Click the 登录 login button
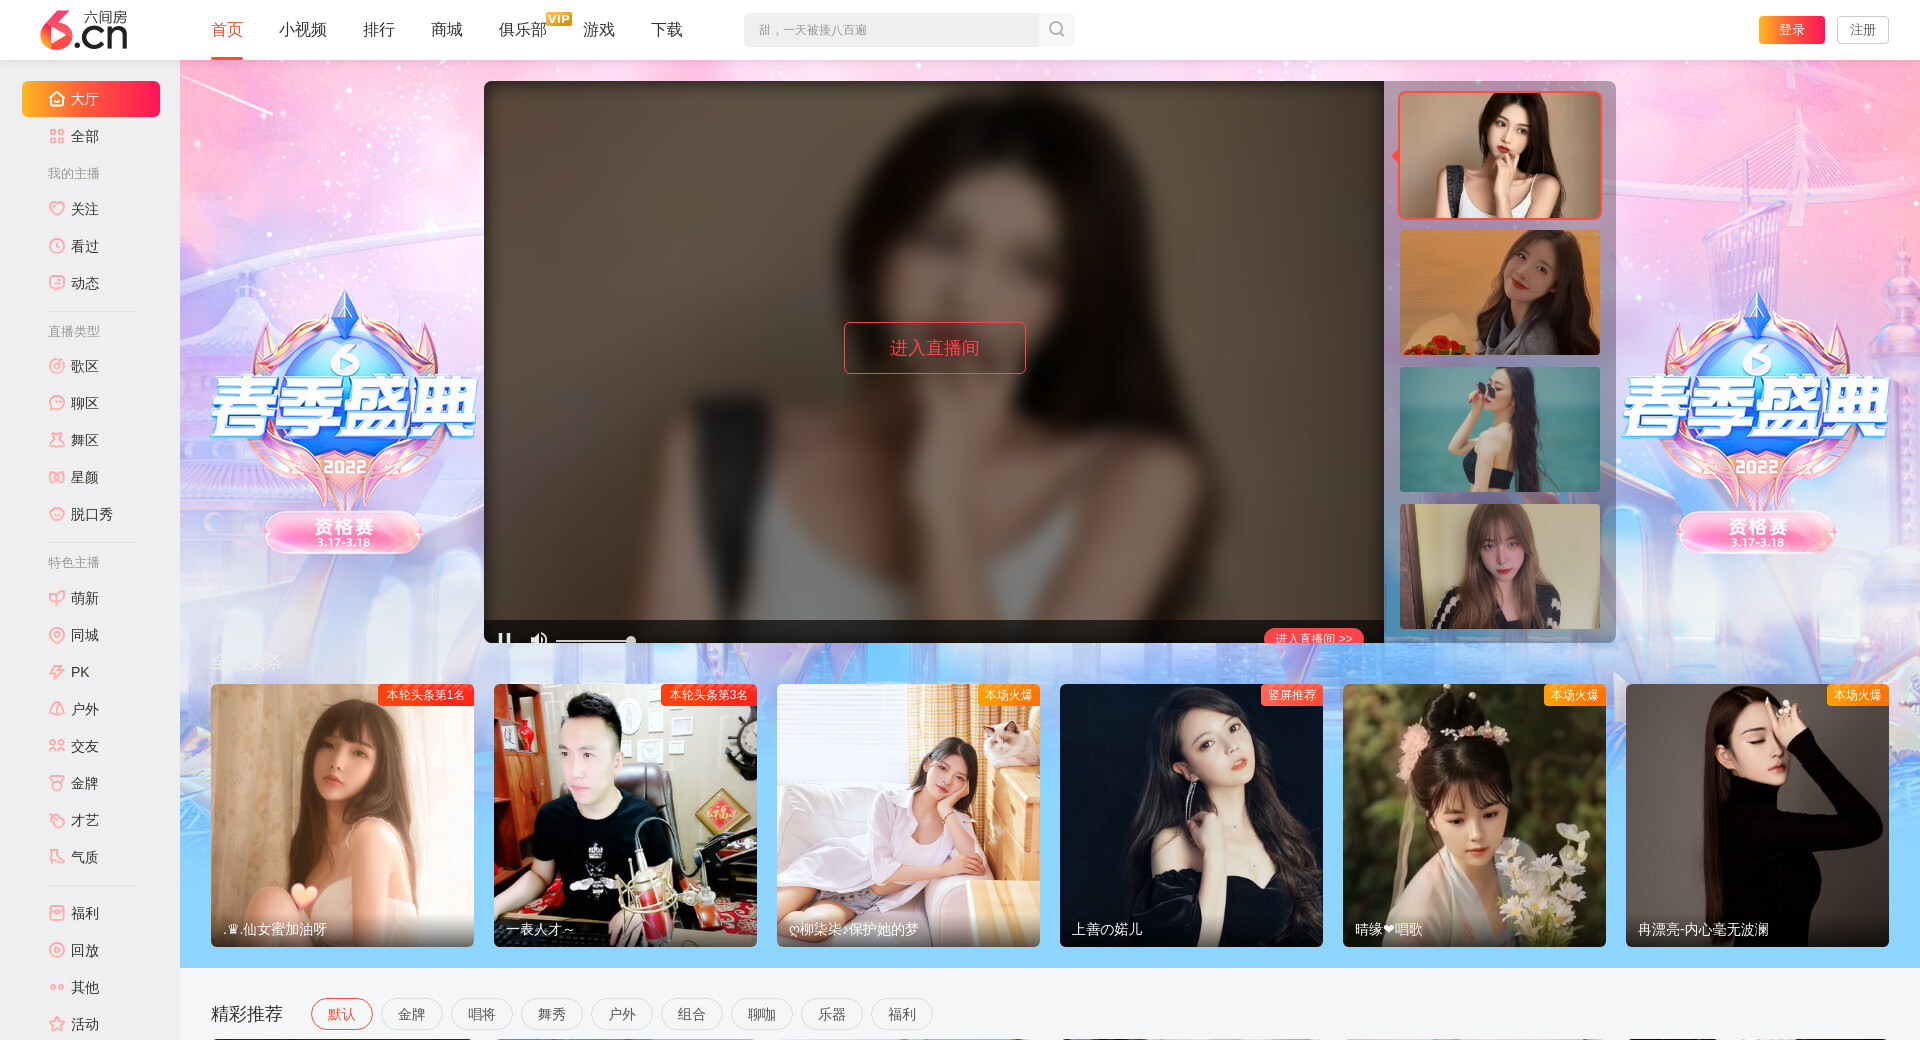 1791,30
